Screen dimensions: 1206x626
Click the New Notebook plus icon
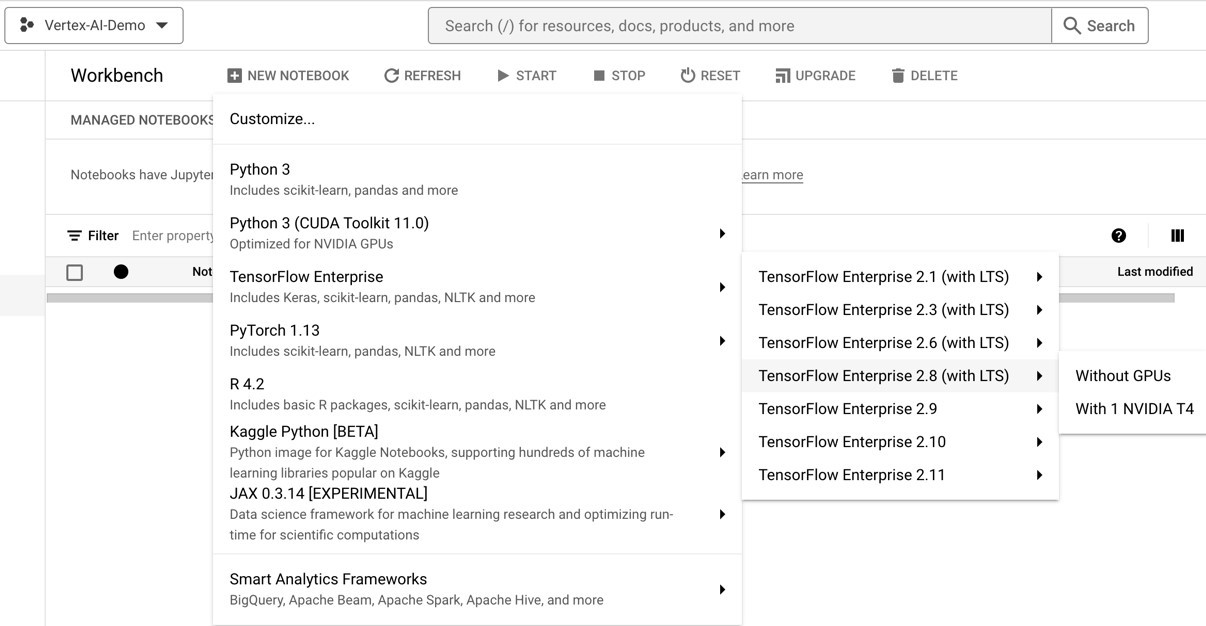click(x=234, y=76)
